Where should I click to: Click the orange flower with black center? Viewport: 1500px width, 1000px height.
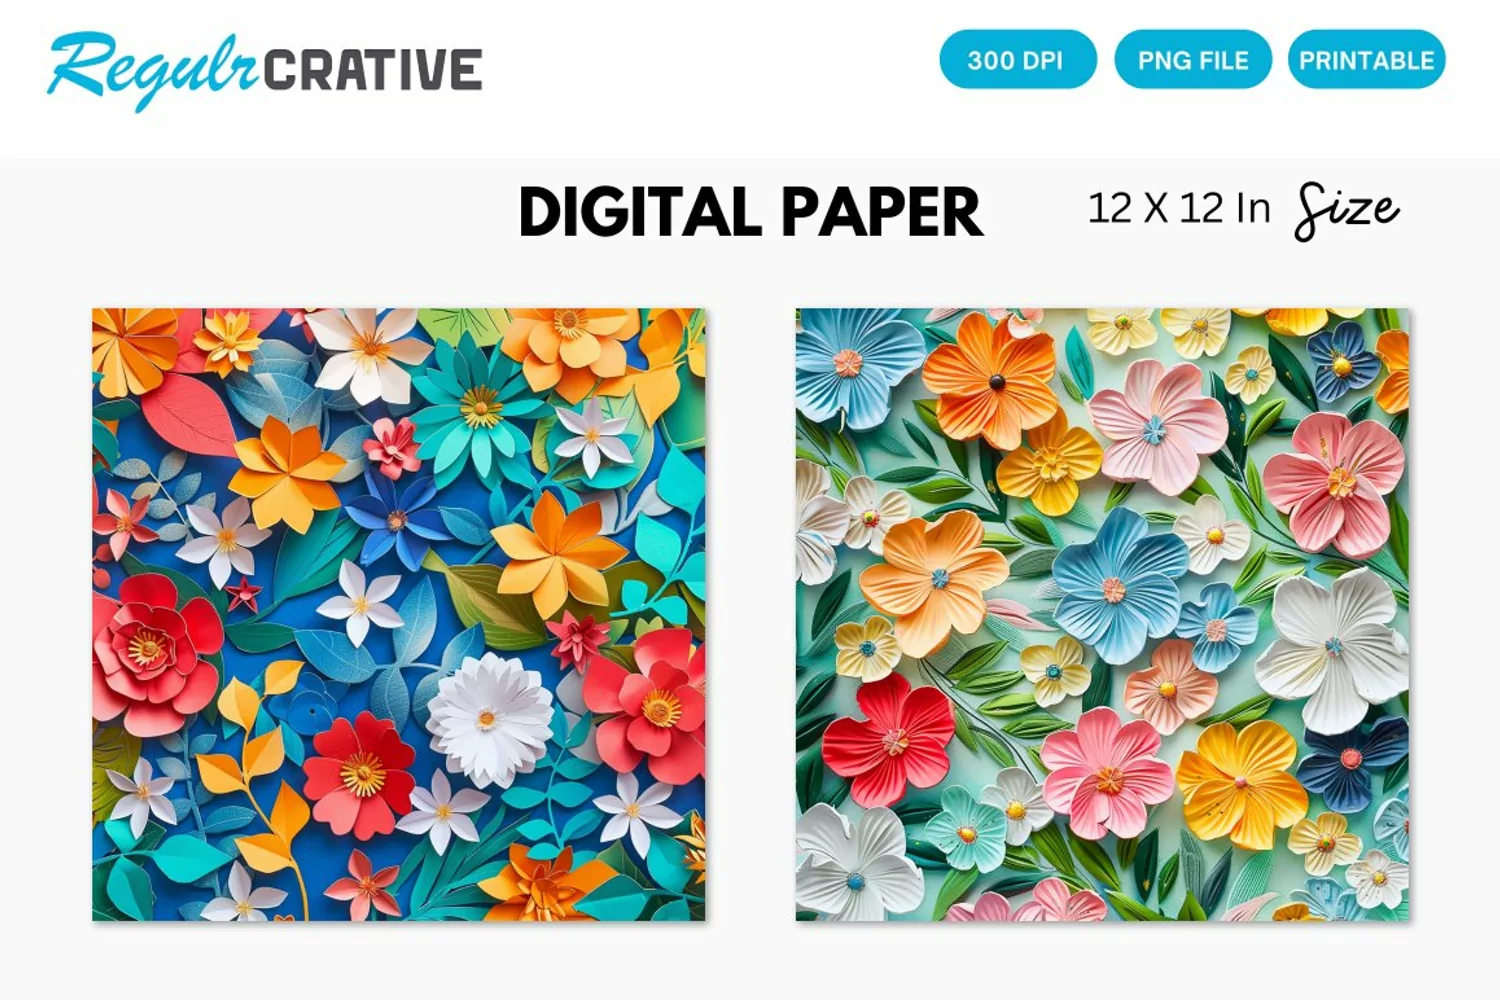click(990, 379)
